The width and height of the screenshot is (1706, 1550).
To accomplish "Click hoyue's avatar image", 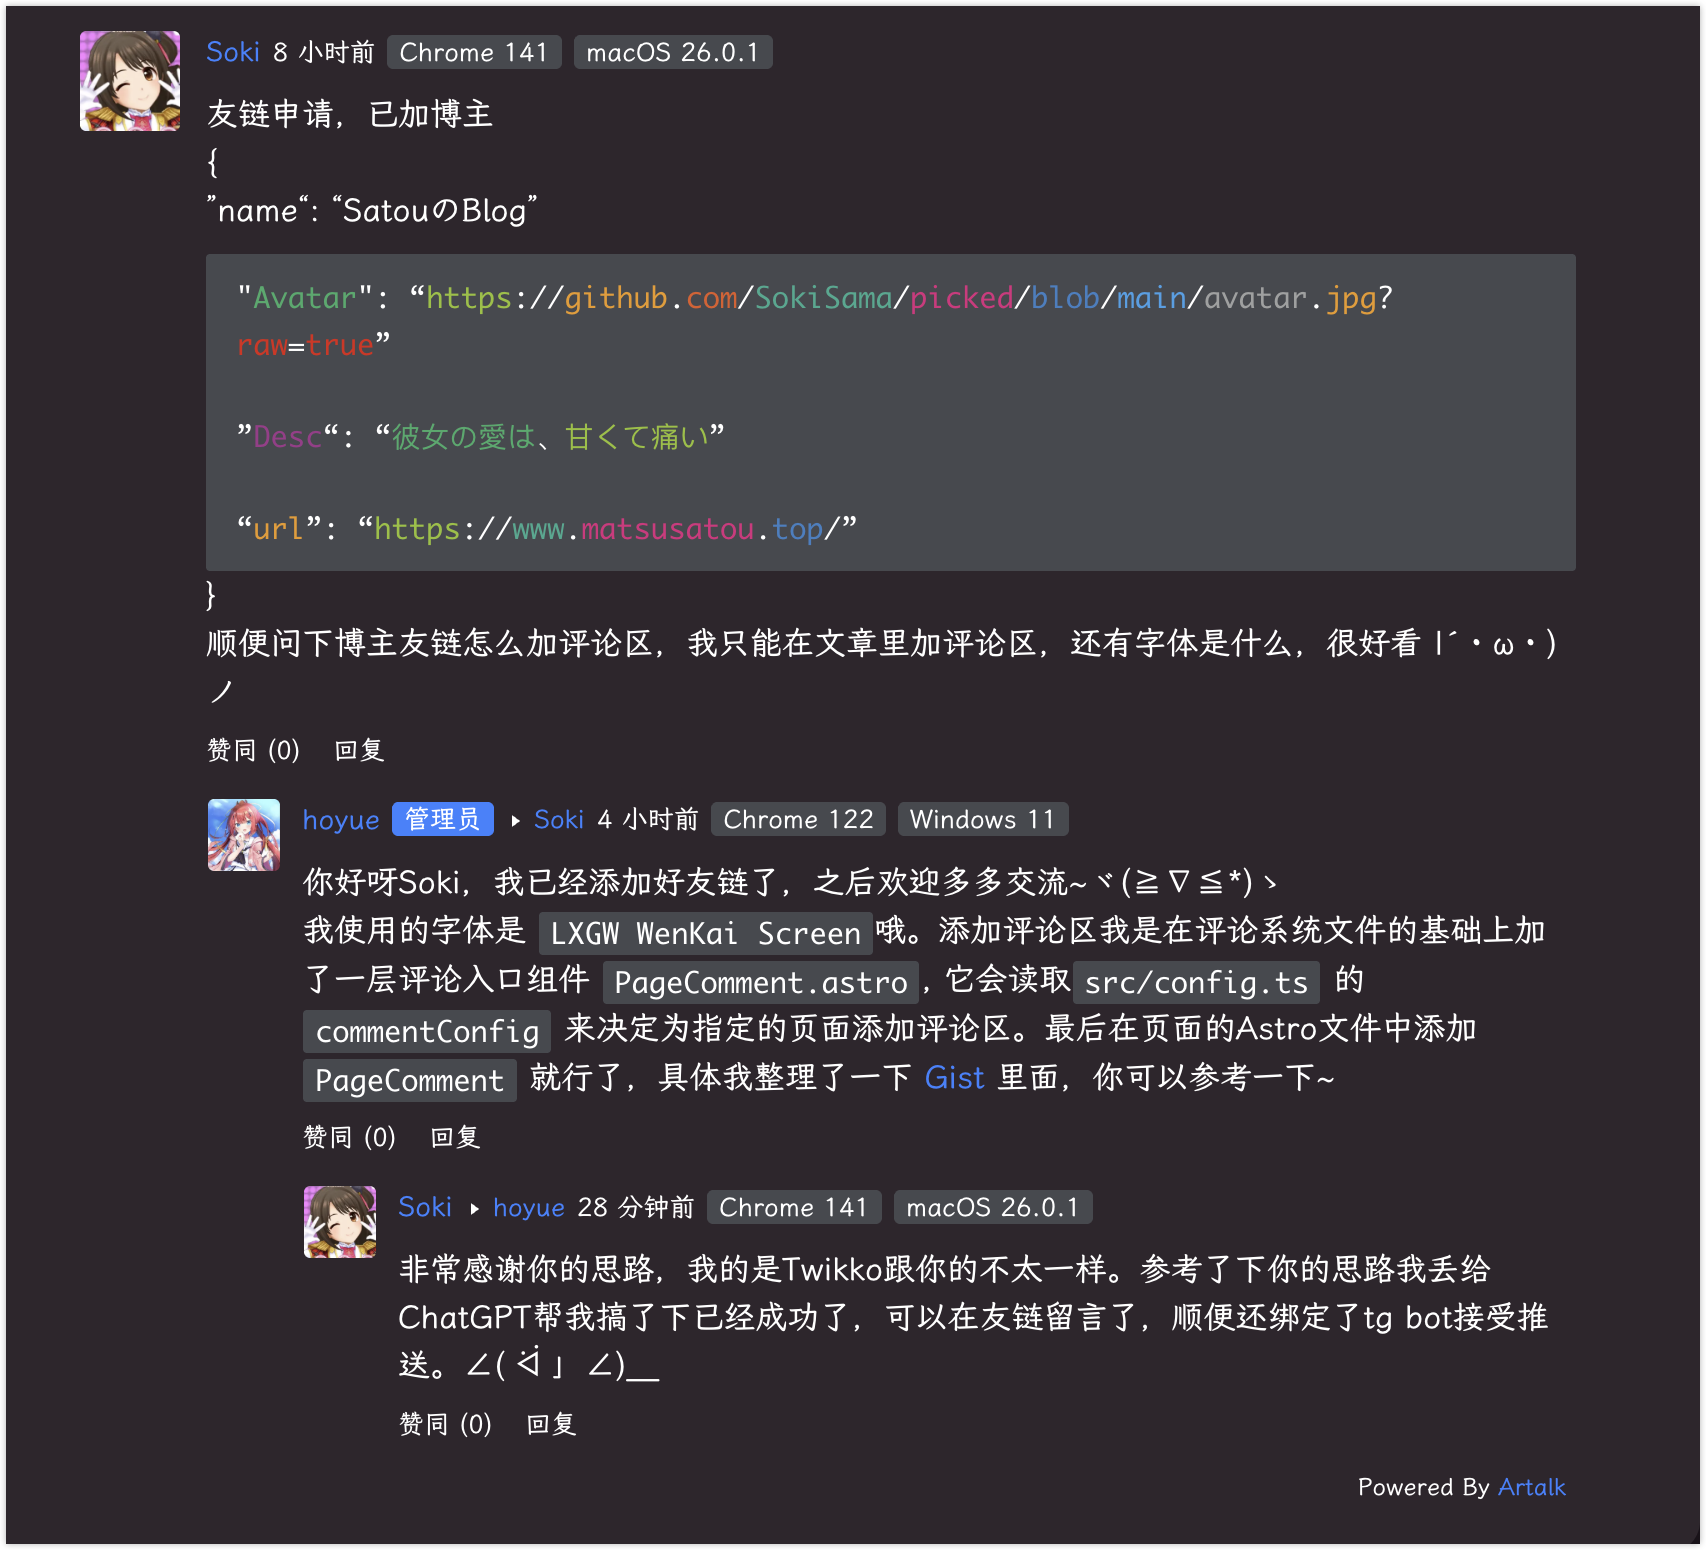I will pyautogui.click(x=244, y=835).
